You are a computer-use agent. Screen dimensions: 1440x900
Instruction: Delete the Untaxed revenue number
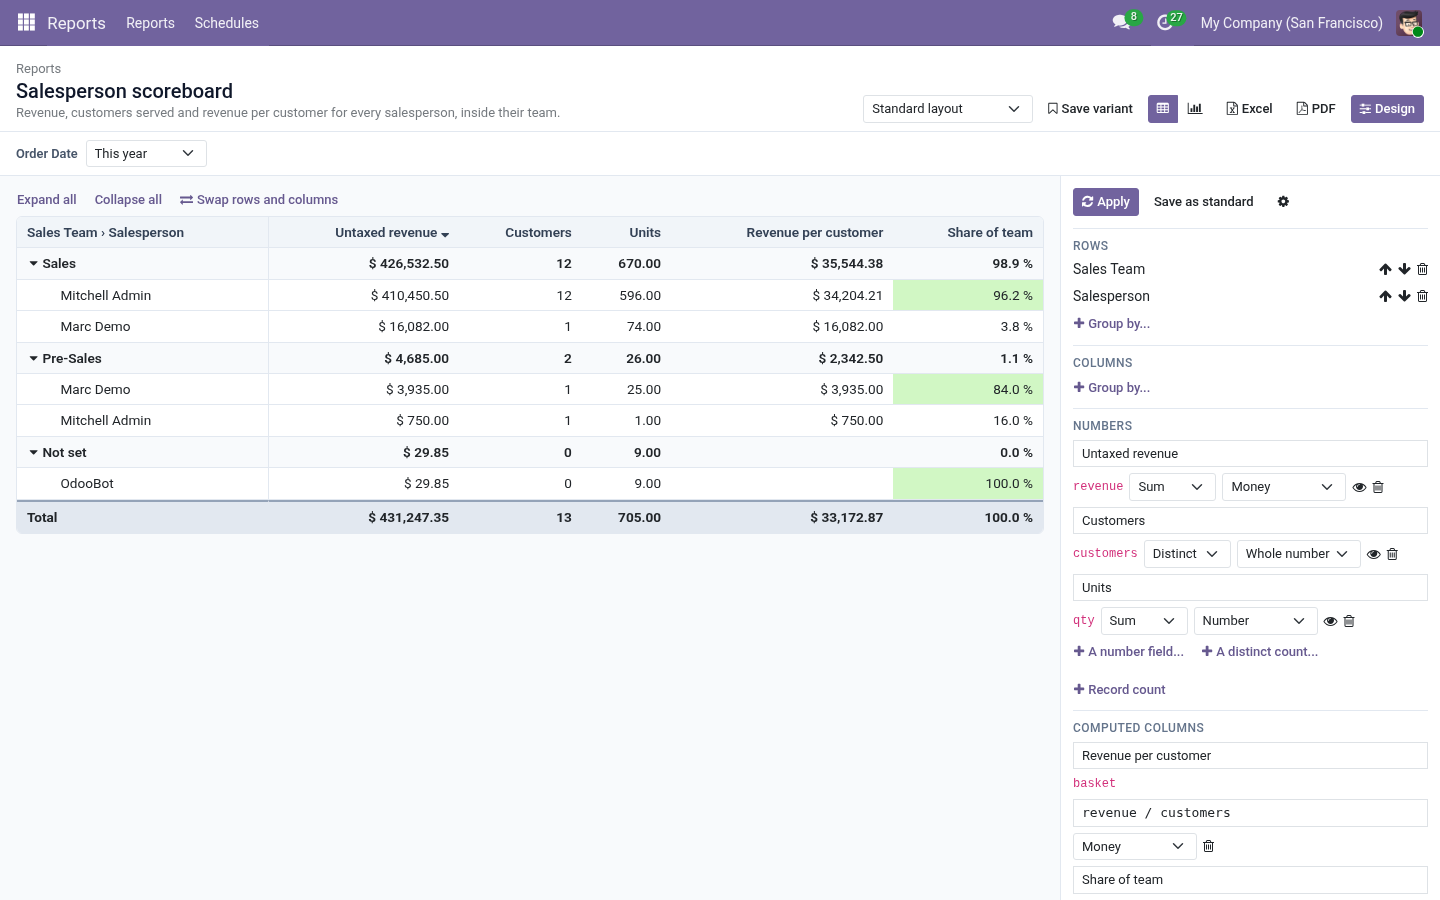1378,487
